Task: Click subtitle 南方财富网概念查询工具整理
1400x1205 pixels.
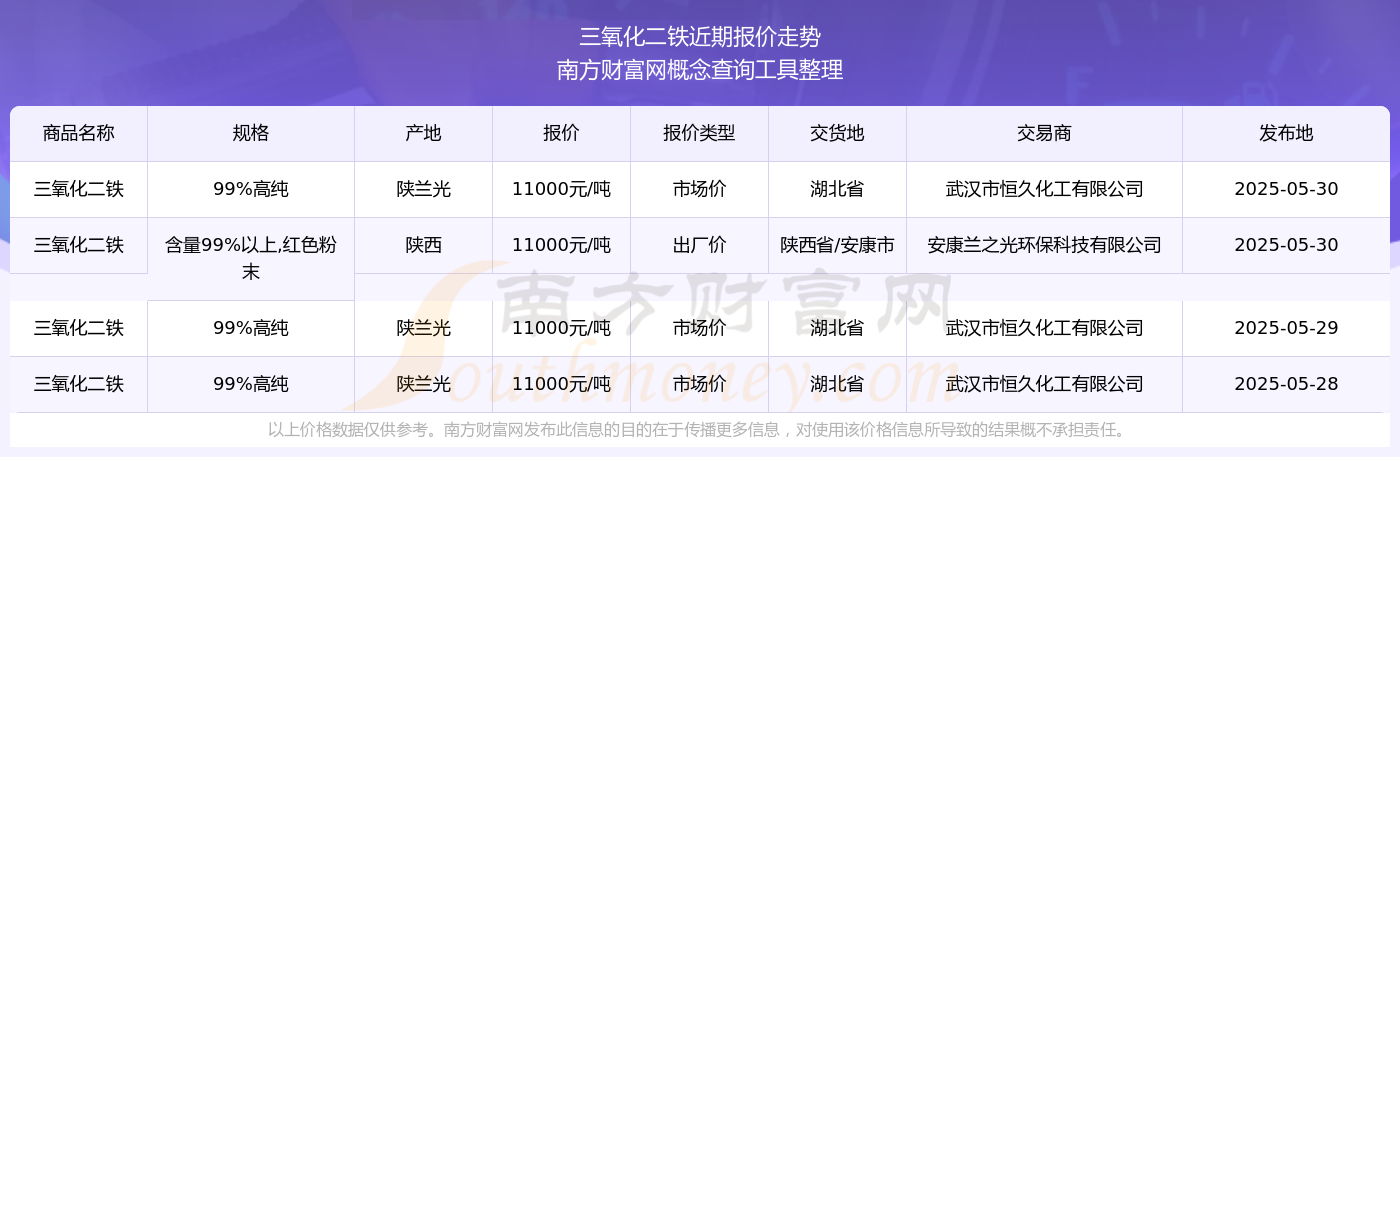Action: click(700, 70)
